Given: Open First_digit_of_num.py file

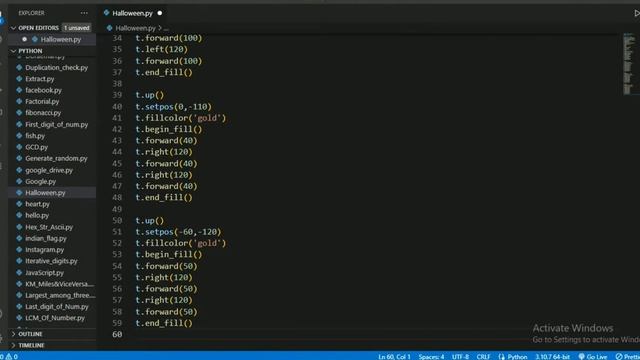Looking at the screenshot, I should 56,124.
